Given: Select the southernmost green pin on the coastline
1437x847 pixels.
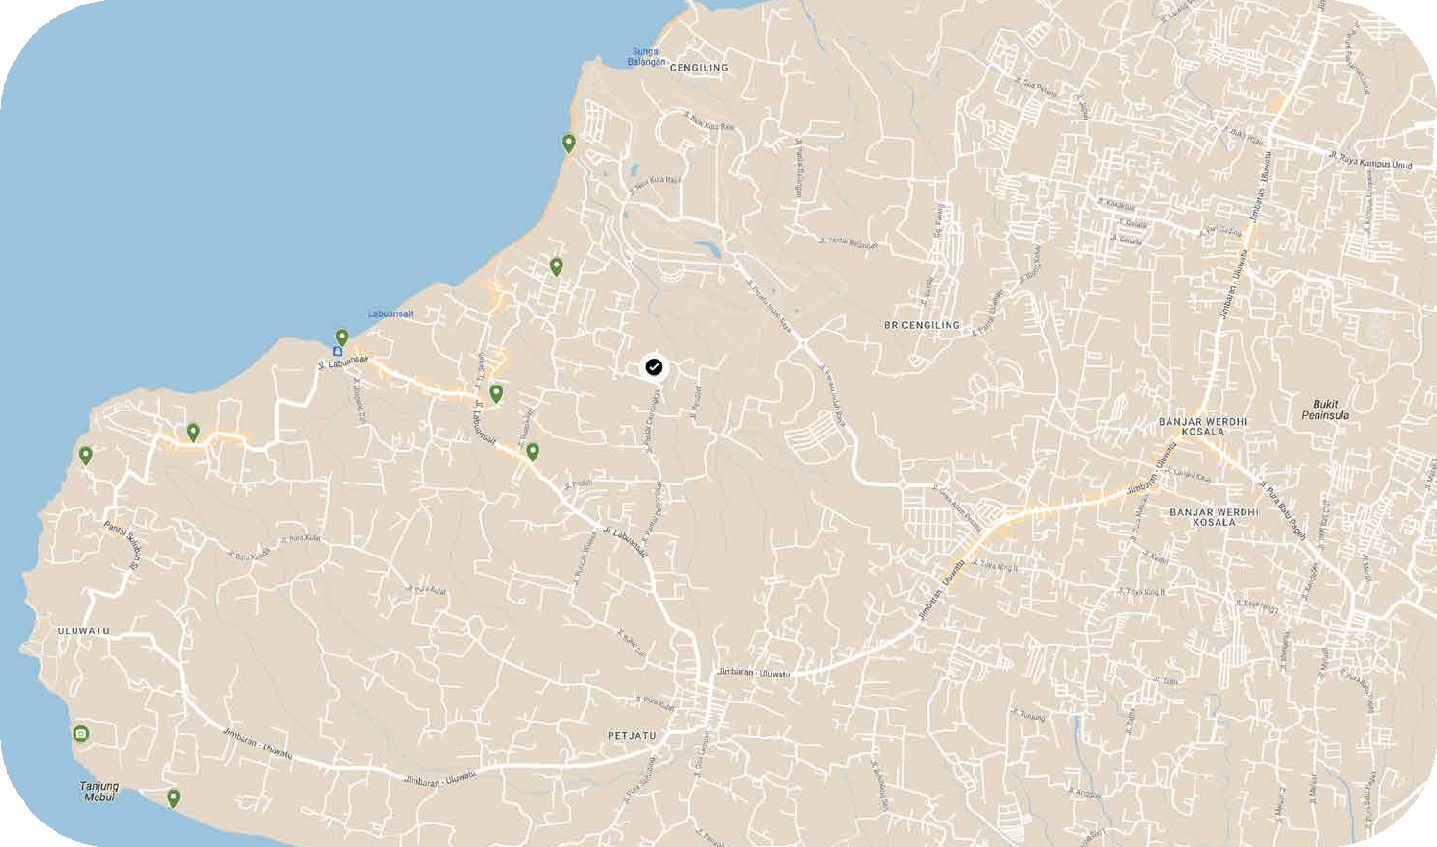Looking at the screenshot, I should point(174,797).
